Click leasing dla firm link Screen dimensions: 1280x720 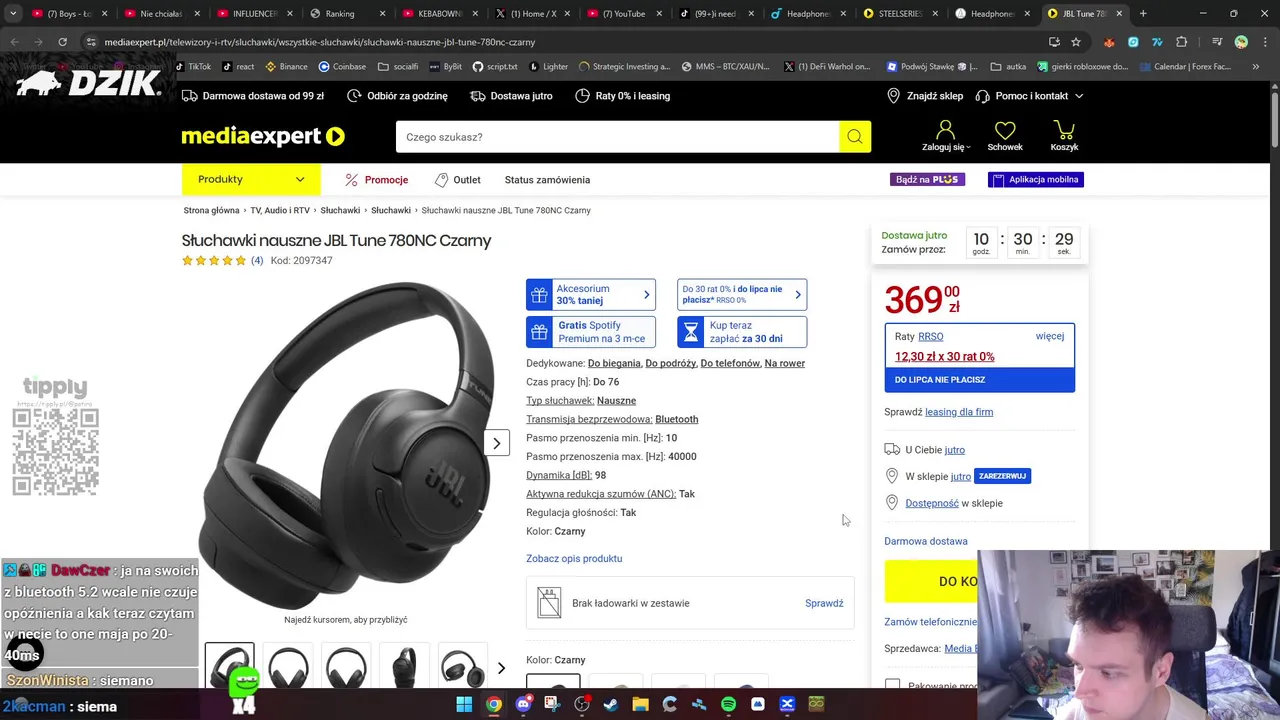(x=959, y=412)
